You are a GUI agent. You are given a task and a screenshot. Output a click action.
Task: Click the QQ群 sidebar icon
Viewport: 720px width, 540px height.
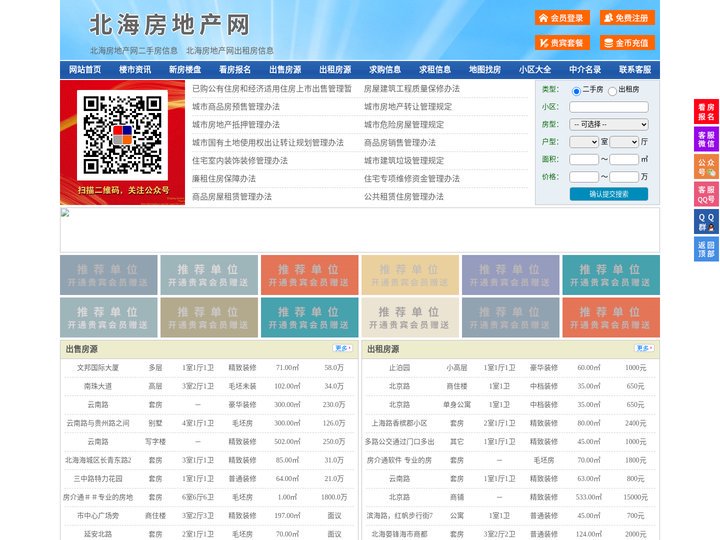pyautogui.click(x=706, y=222)
